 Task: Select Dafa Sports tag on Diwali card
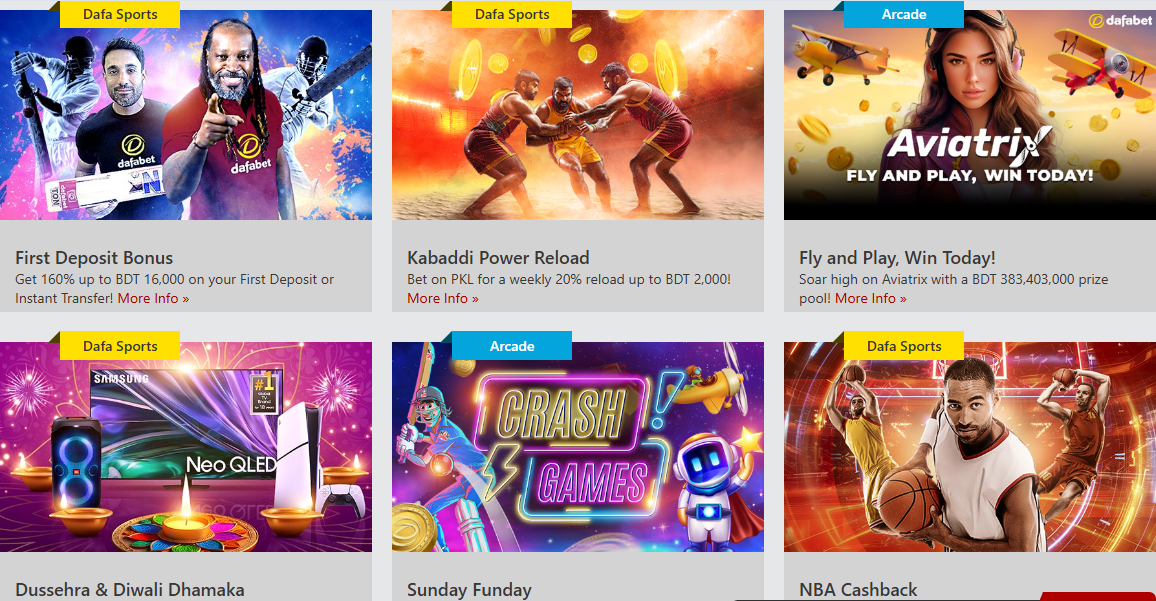coord(120,346)
